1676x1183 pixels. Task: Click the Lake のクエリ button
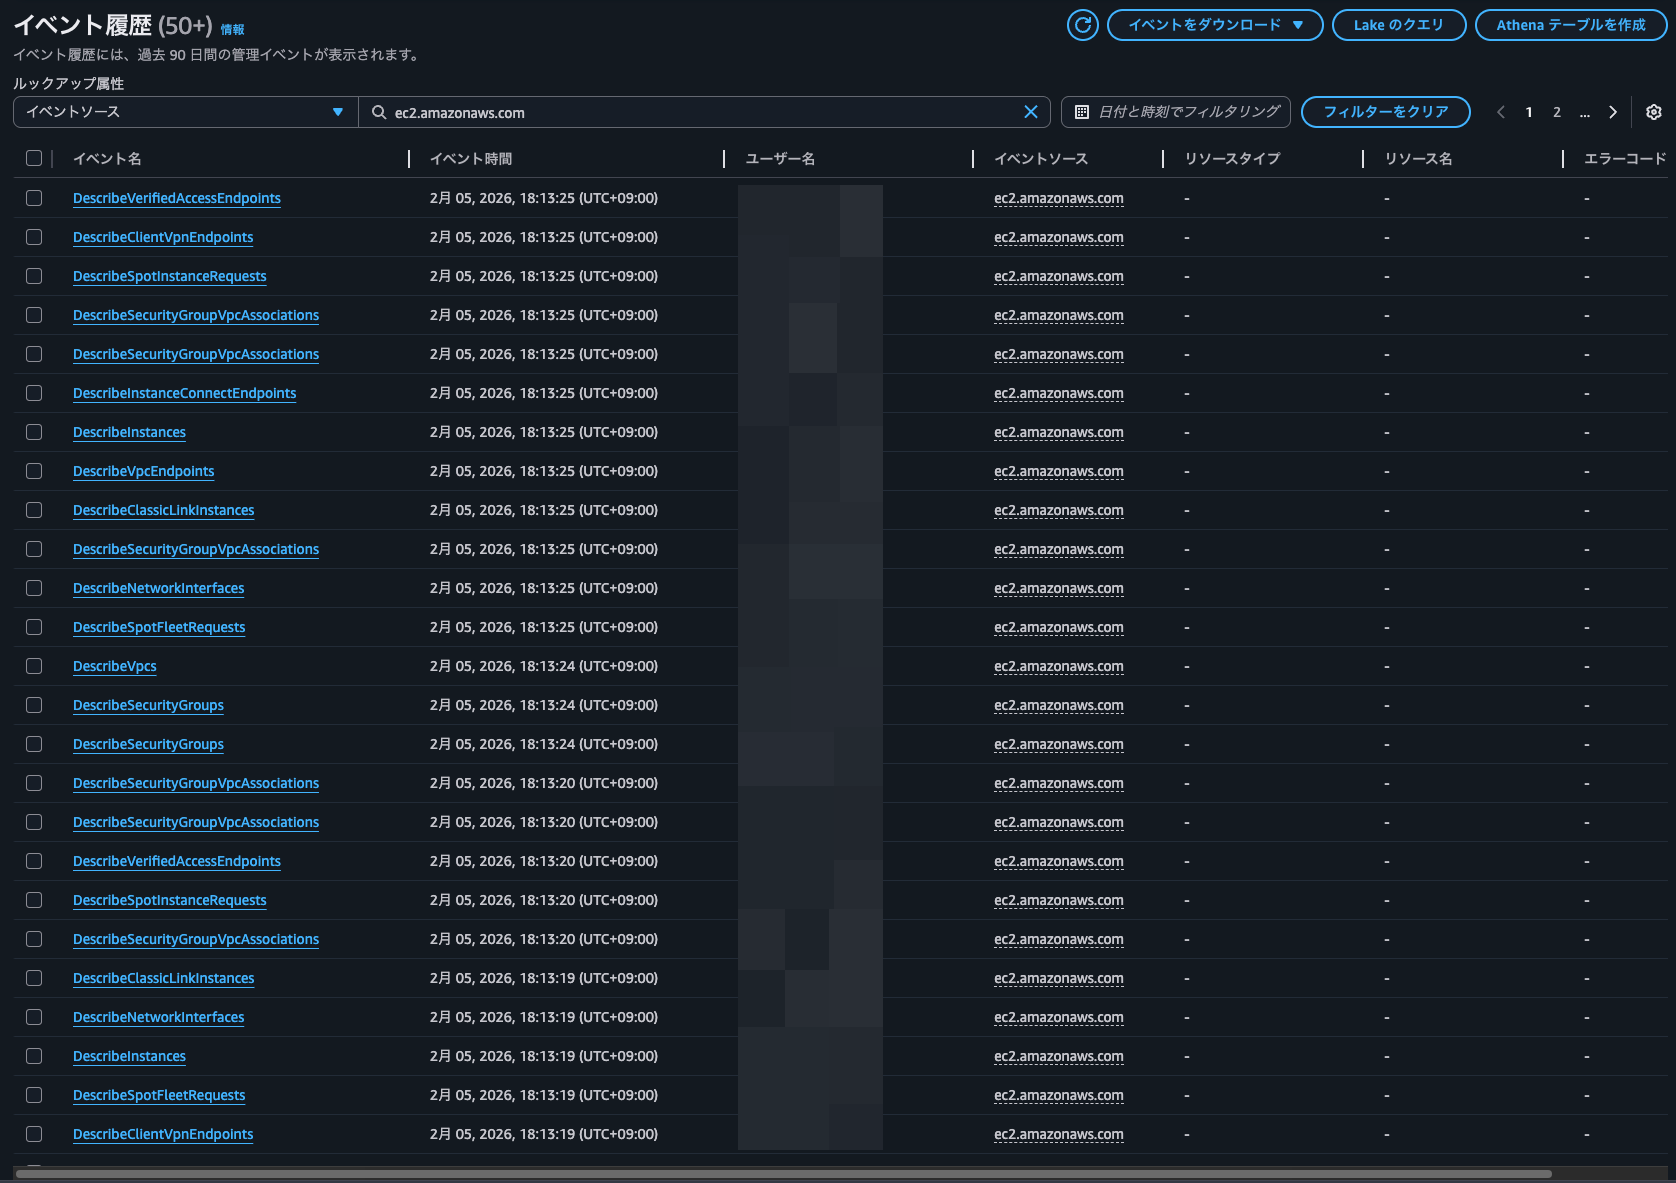click(x=1399, y=27)
